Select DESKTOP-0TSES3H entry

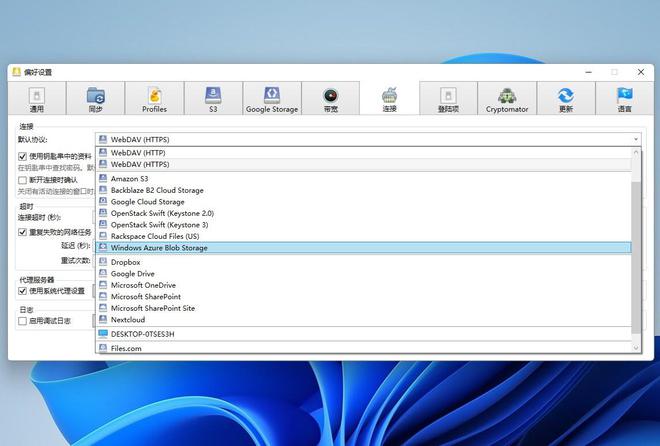364,334
